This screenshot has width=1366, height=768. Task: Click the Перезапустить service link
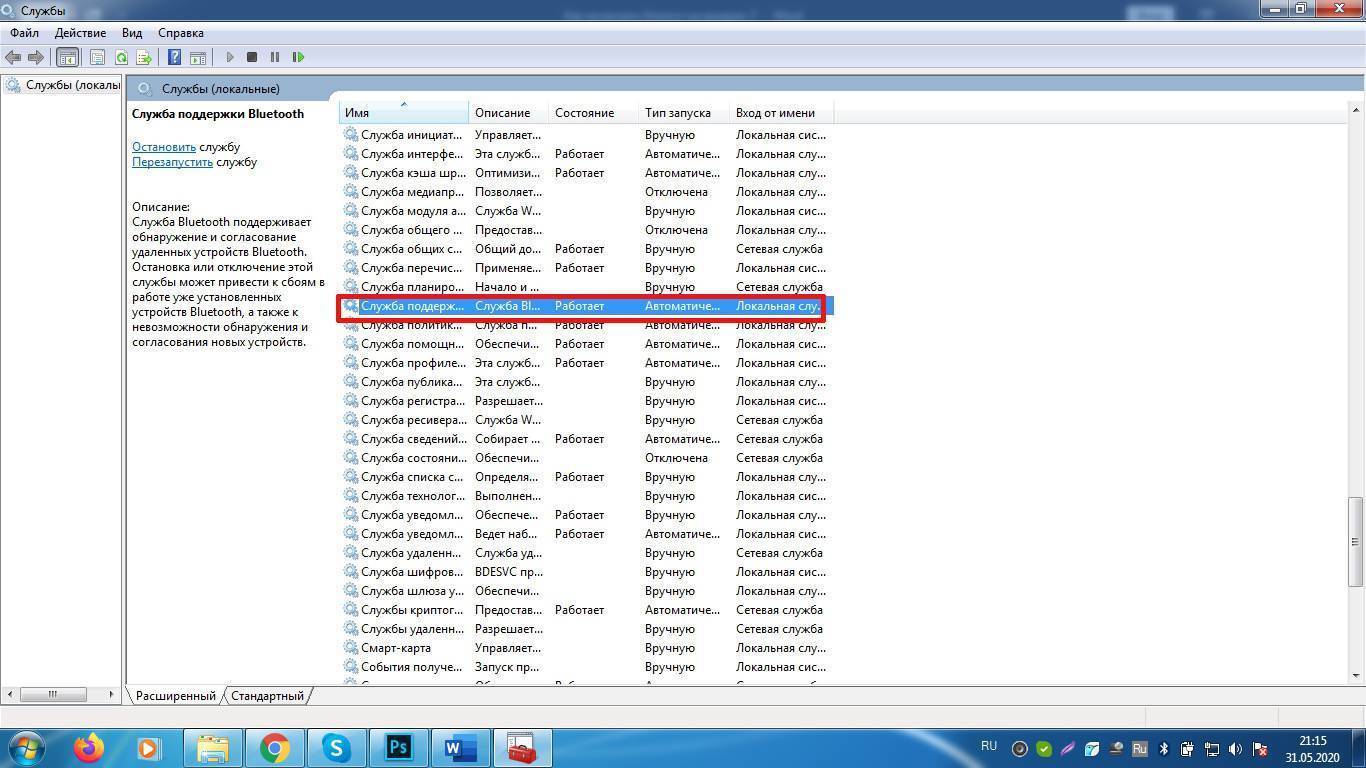click(172, 162)
